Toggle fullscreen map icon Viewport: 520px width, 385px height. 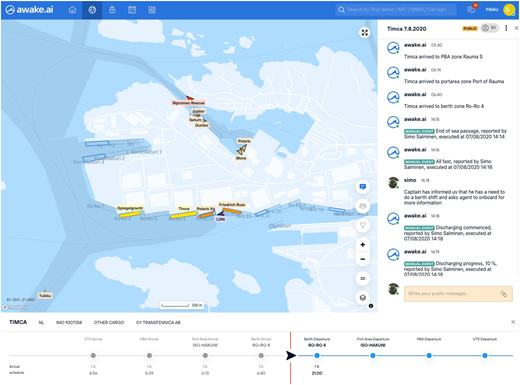pos(365,33)
